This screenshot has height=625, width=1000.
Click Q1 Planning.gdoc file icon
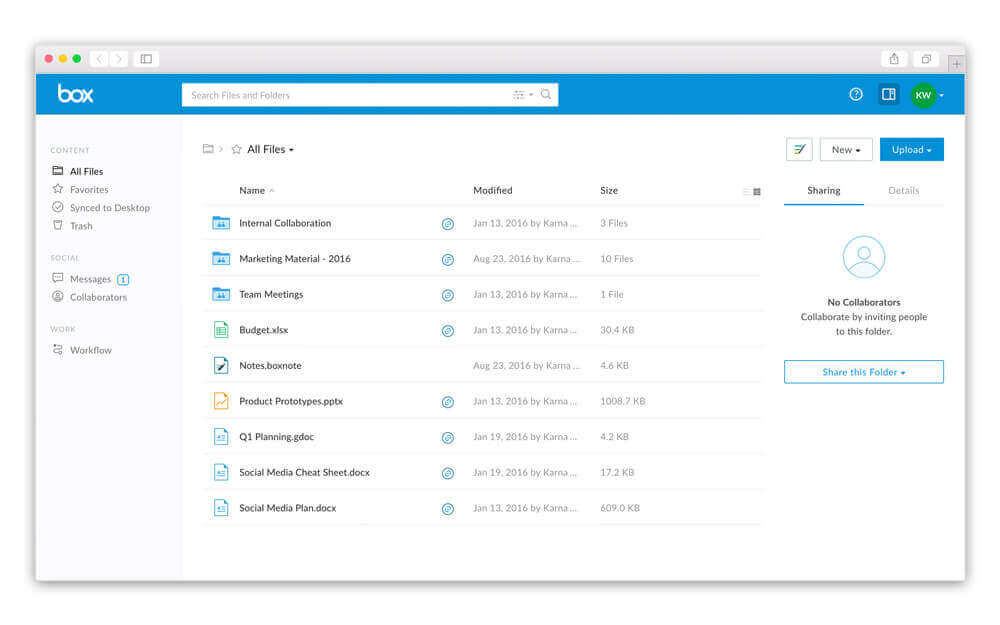(x=221, y=437)
